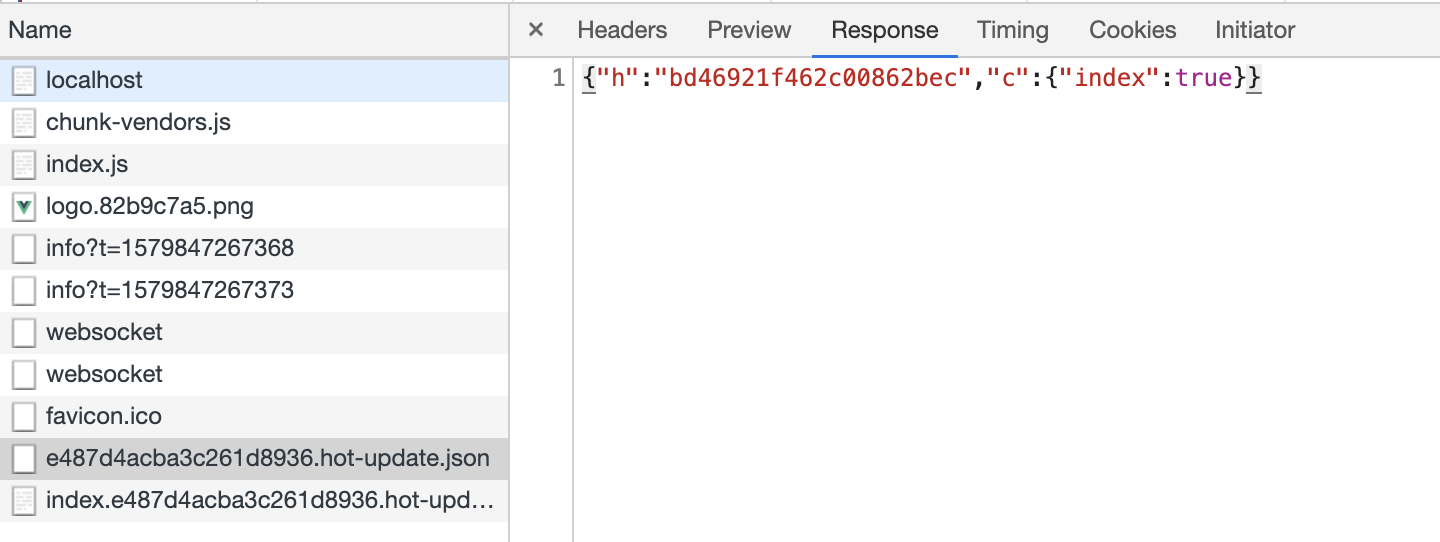
Task: Click the file icon next to index.js
Action: (x=24, y=165)
